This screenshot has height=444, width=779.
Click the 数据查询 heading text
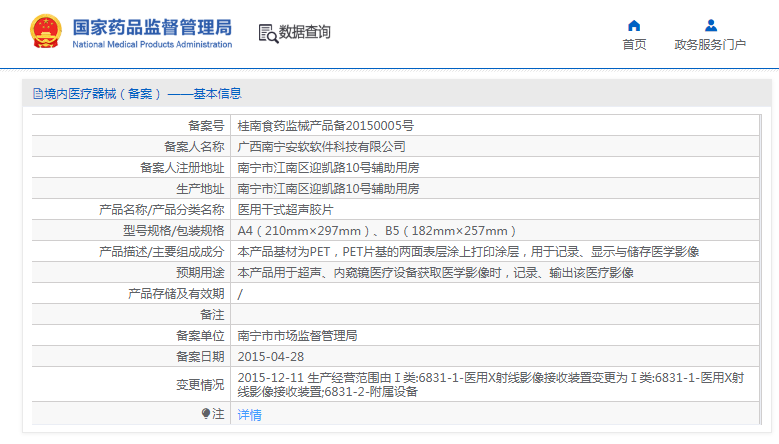pyautogui.click(x=305, y=32)
